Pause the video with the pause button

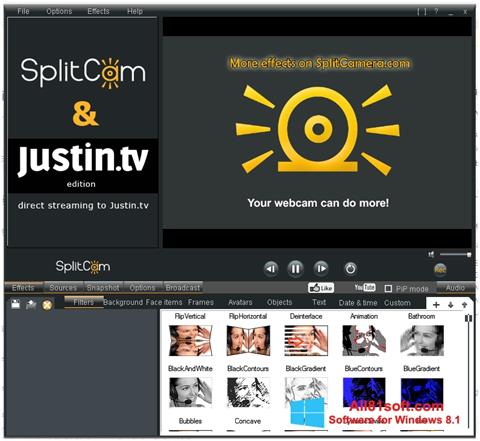tap(295, 269)
